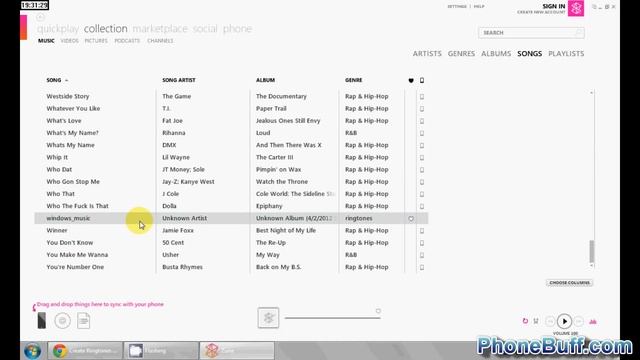The height and width of the screenshot is (360, 640).
Task: Switch to the VIDEOS tab
Action: (69, 41)
